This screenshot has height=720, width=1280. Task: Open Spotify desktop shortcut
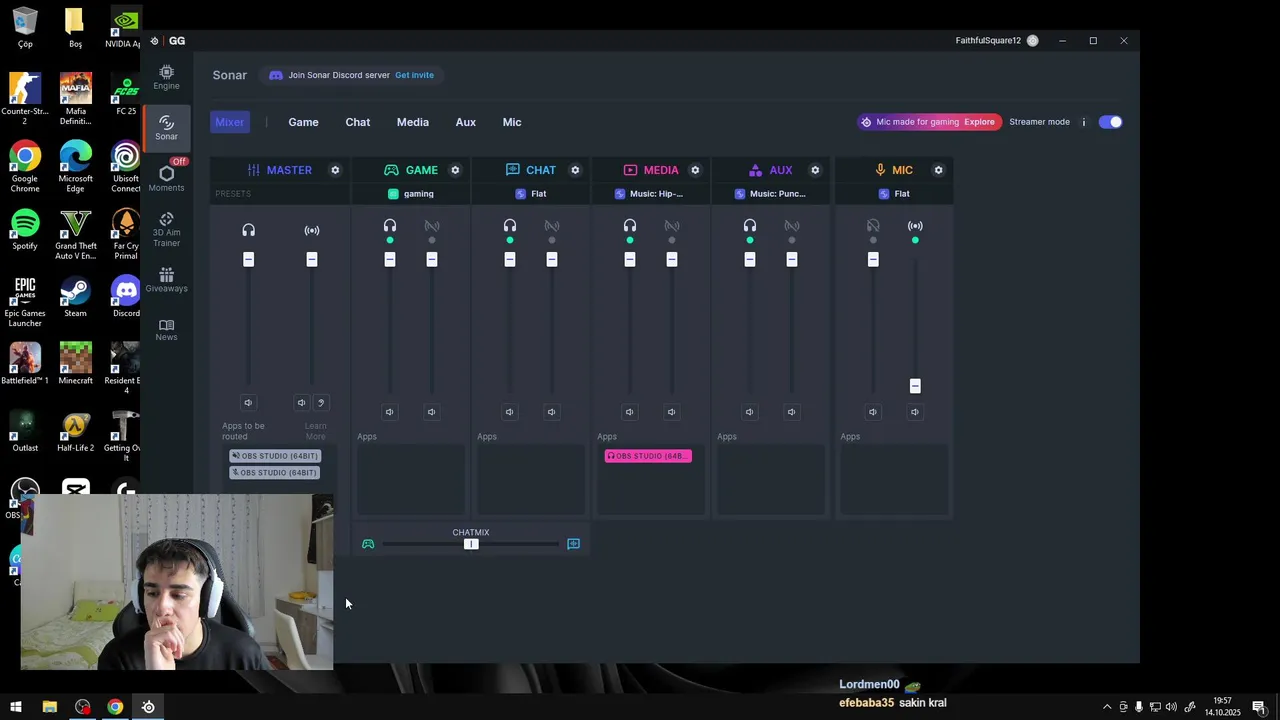pyautogui.click(x=25, y=230)
